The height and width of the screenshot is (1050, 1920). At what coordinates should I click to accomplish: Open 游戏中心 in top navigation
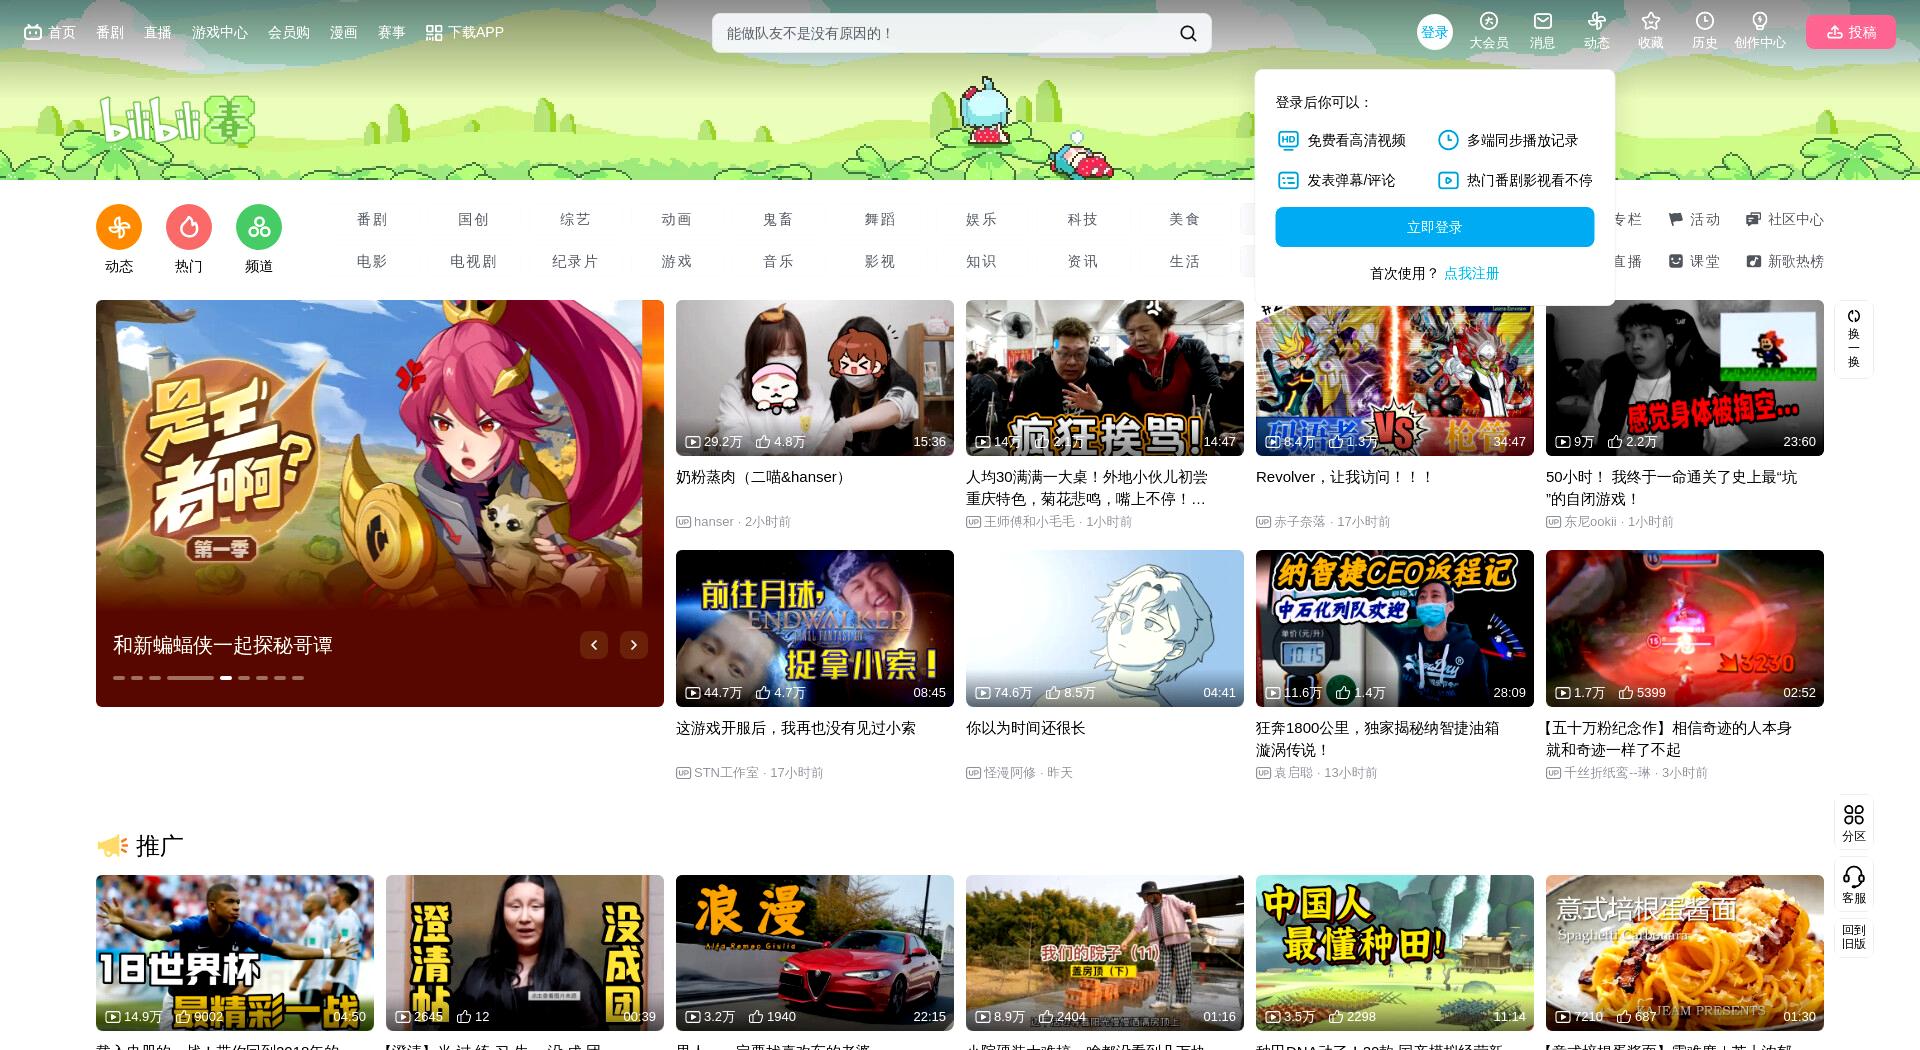[x=220, y=32]
